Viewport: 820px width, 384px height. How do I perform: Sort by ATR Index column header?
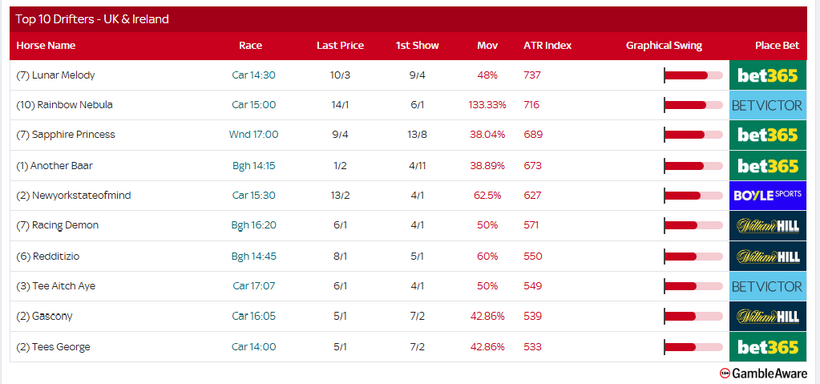tap(548, 46)
